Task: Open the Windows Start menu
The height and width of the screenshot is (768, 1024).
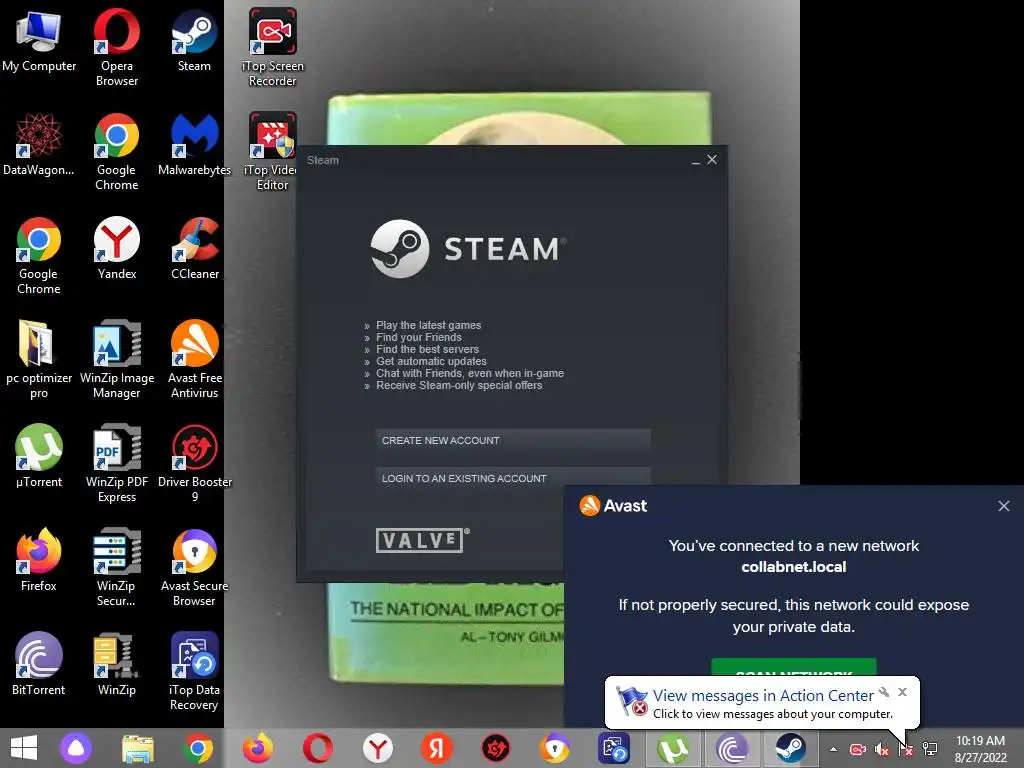Action: [x=24, y=748]
